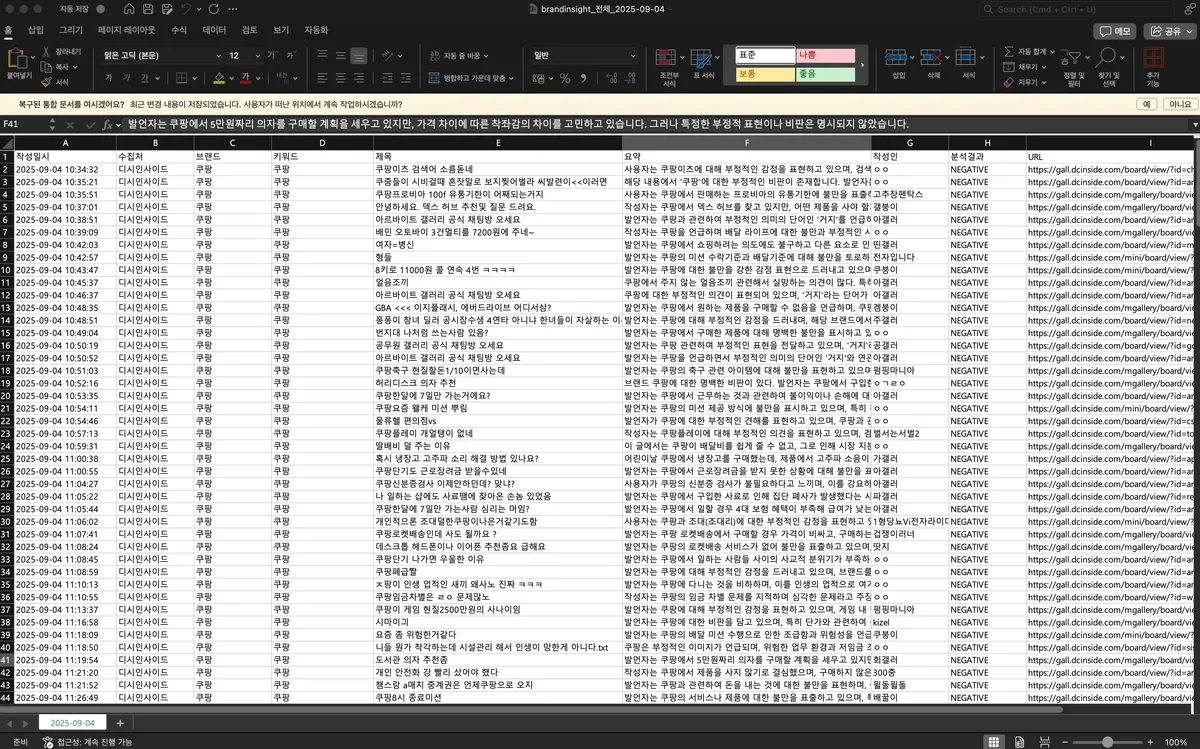
Task: Click No (아니요) in the recovery message bar
Action: click(1180, 103)
